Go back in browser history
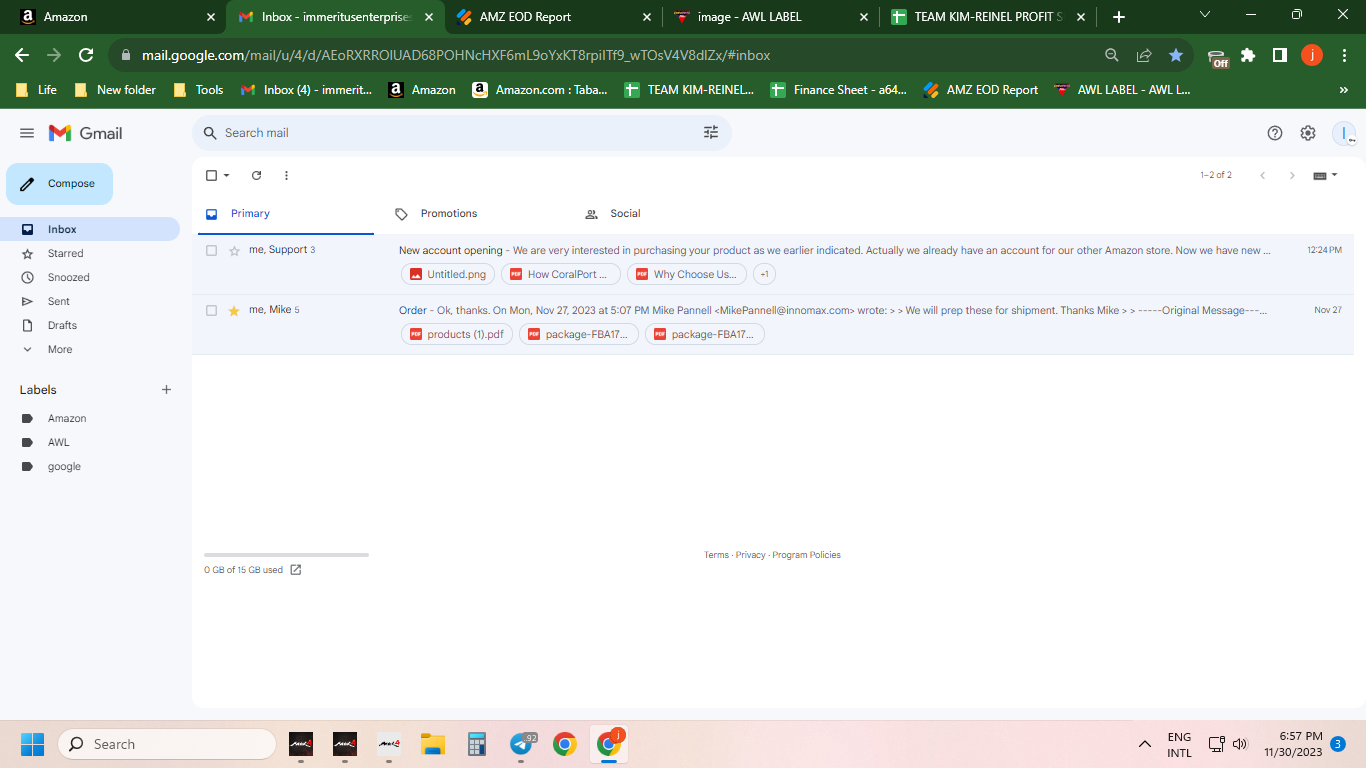1366x768 pixels. tap(22, 55)
